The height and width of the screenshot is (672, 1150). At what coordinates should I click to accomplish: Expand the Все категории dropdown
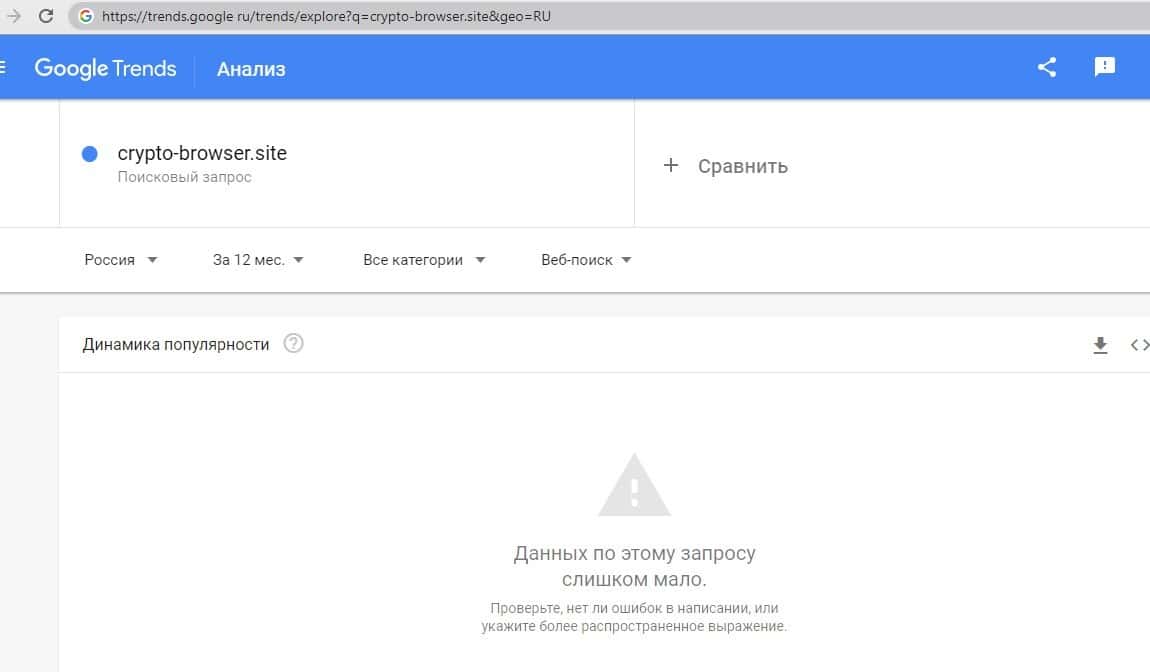click(424, 260)
